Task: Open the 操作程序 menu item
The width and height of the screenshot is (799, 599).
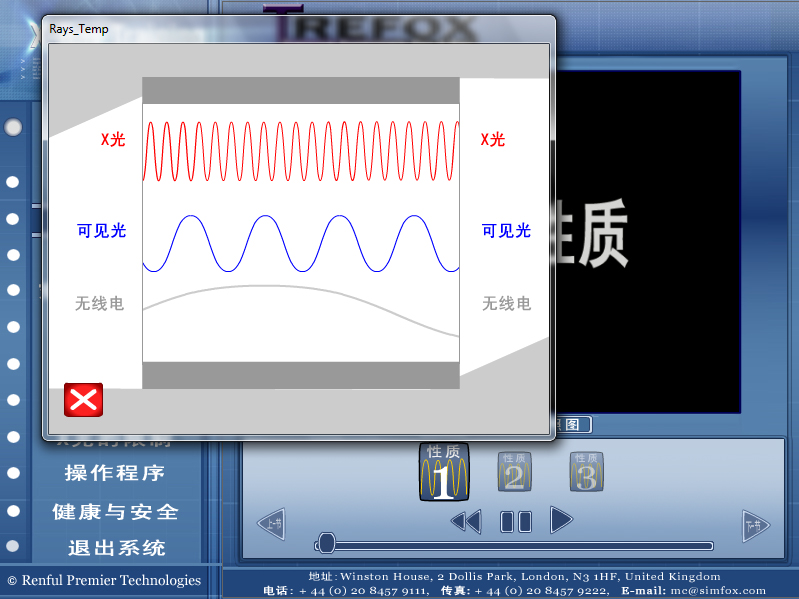Action: [x=114, y=473]
